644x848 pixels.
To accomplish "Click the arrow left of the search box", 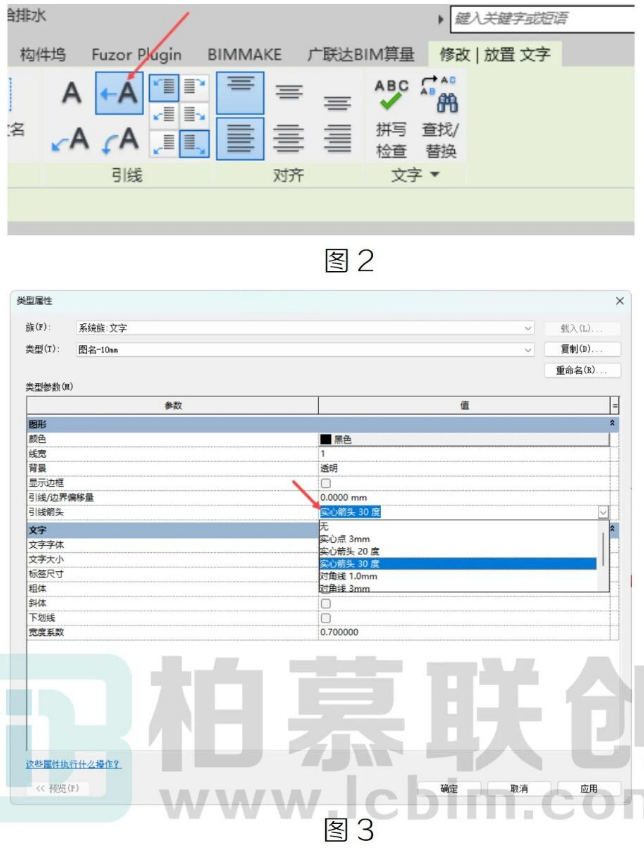I will click(x=440, y=19).
